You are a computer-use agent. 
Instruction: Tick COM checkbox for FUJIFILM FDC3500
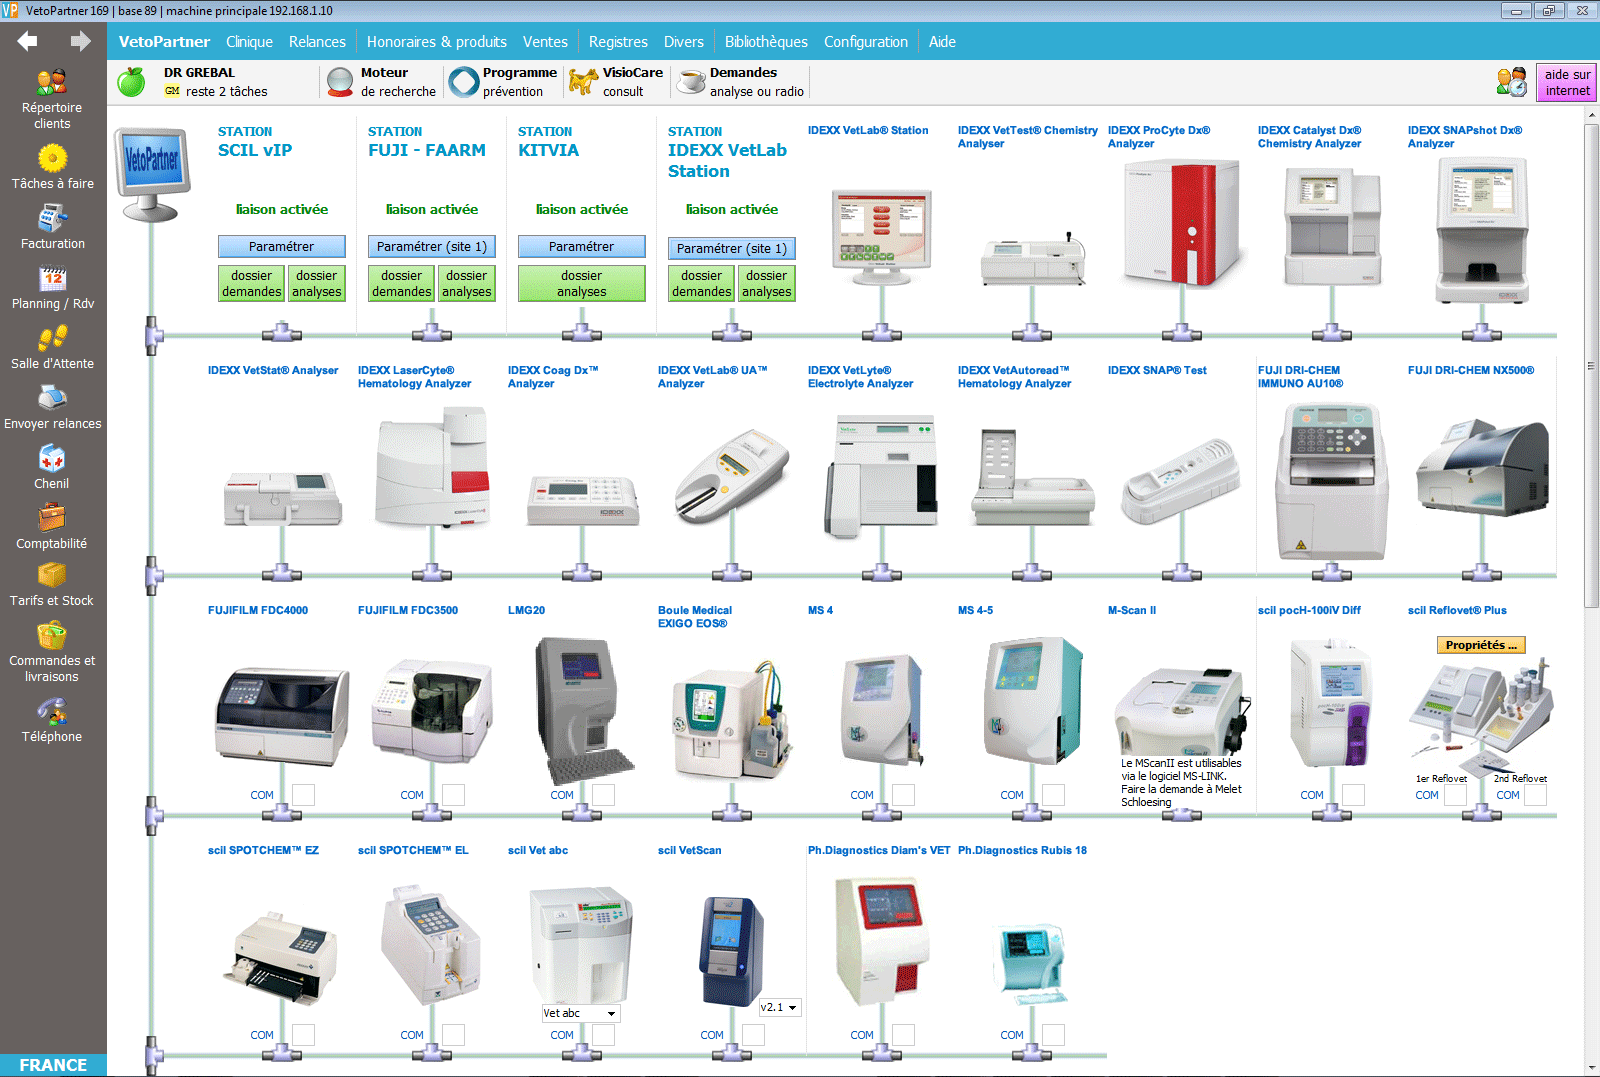pyautogui.click(x=453, y=795)
